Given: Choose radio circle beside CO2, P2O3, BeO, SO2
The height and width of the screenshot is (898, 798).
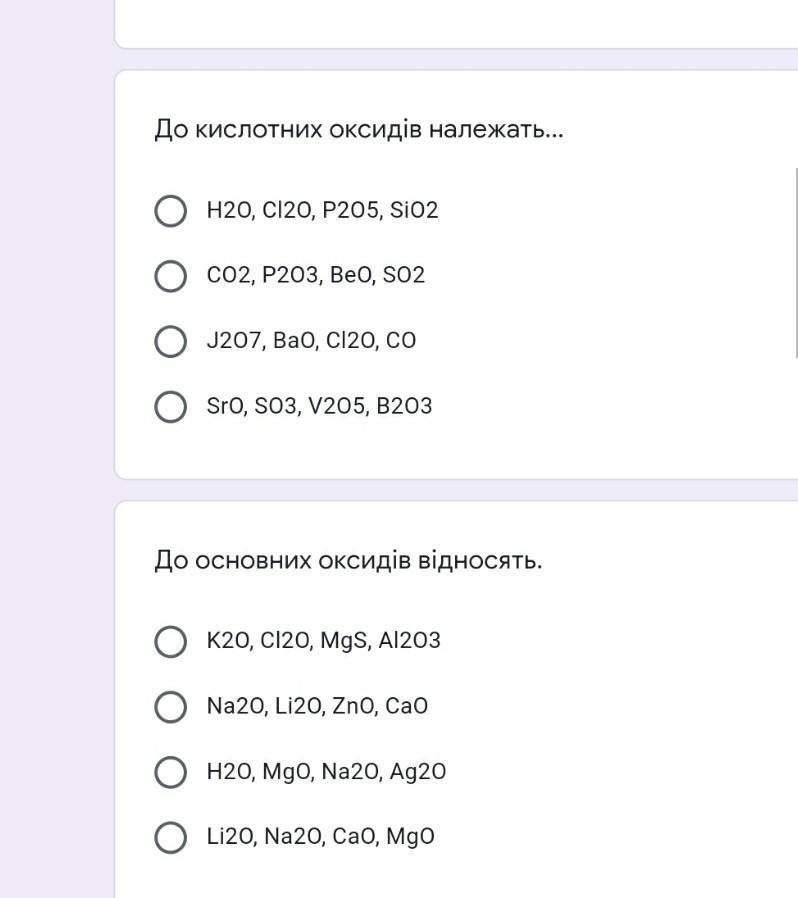Looking at the screenshot, I should 171,276.
